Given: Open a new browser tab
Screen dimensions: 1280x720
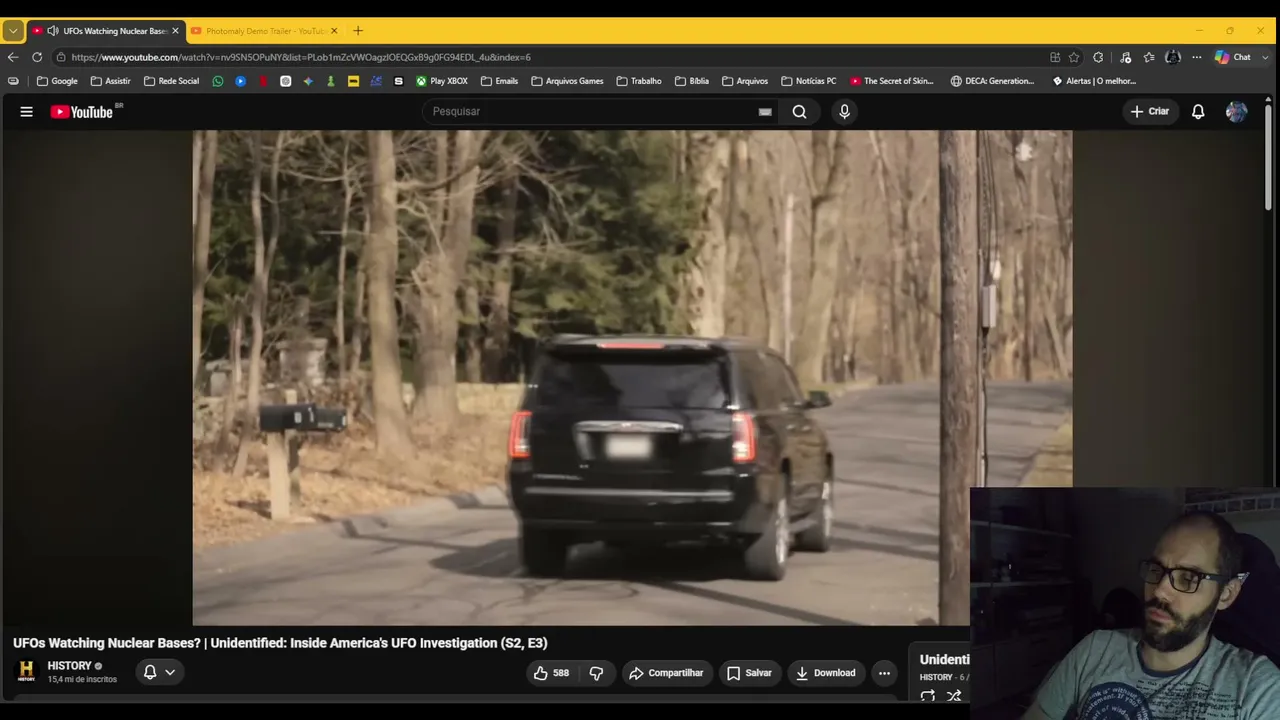Looking at the screenshot, I should pos(358,31).
